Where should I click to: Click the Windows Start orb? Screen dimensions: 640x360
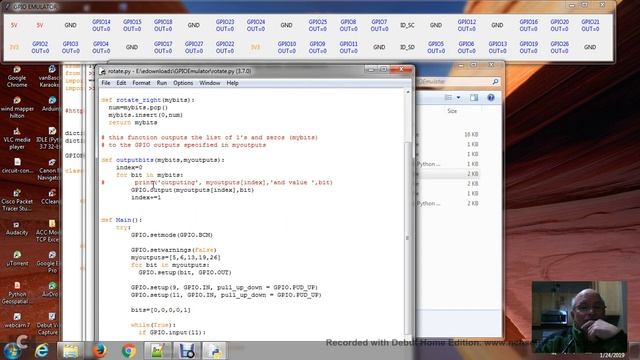click(12, 351)
